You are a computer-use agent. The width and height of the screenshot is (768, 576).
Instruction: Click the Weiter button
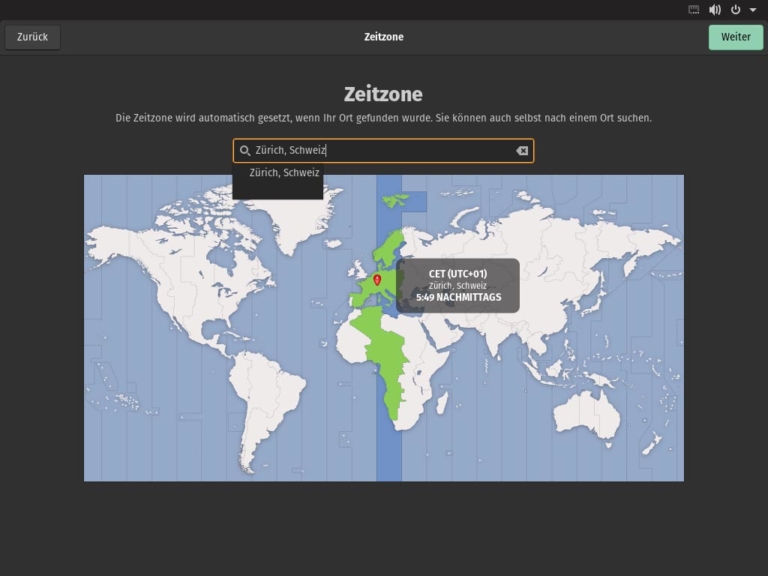point(735,37)
